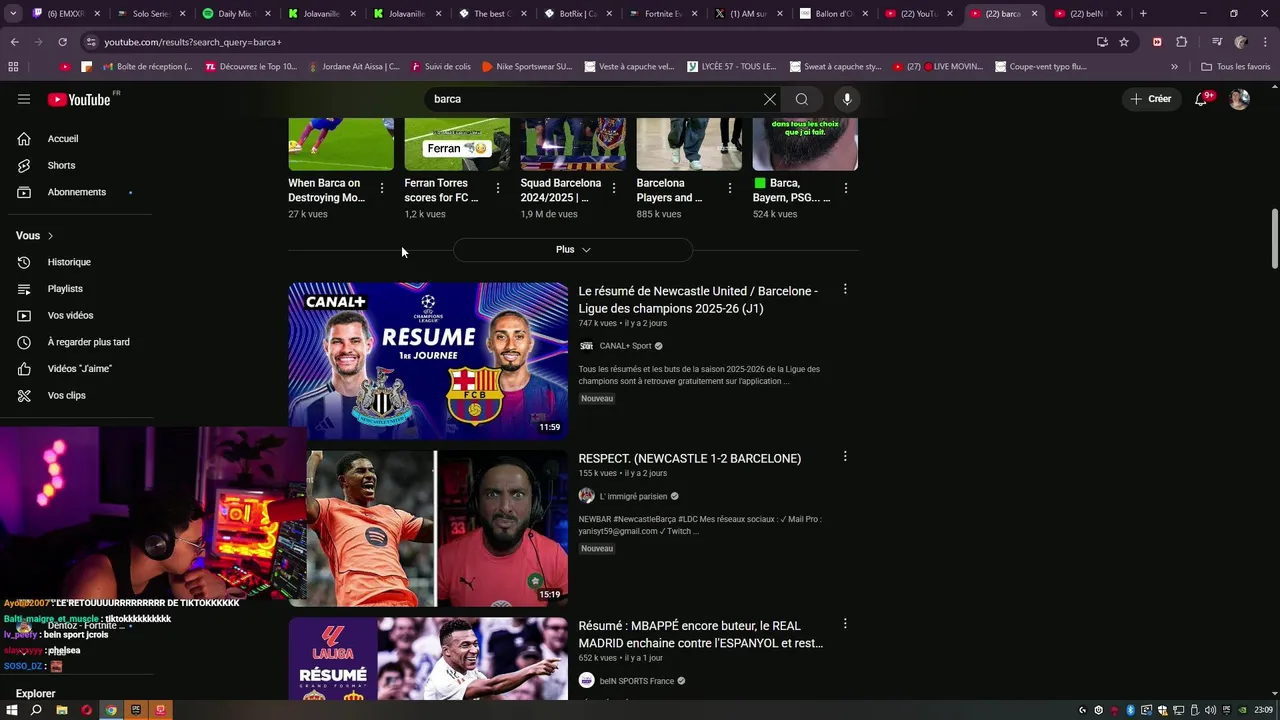Open the CANAL+ Sport channel link
Screen dimensions: 1280x720
click(625, 346)
